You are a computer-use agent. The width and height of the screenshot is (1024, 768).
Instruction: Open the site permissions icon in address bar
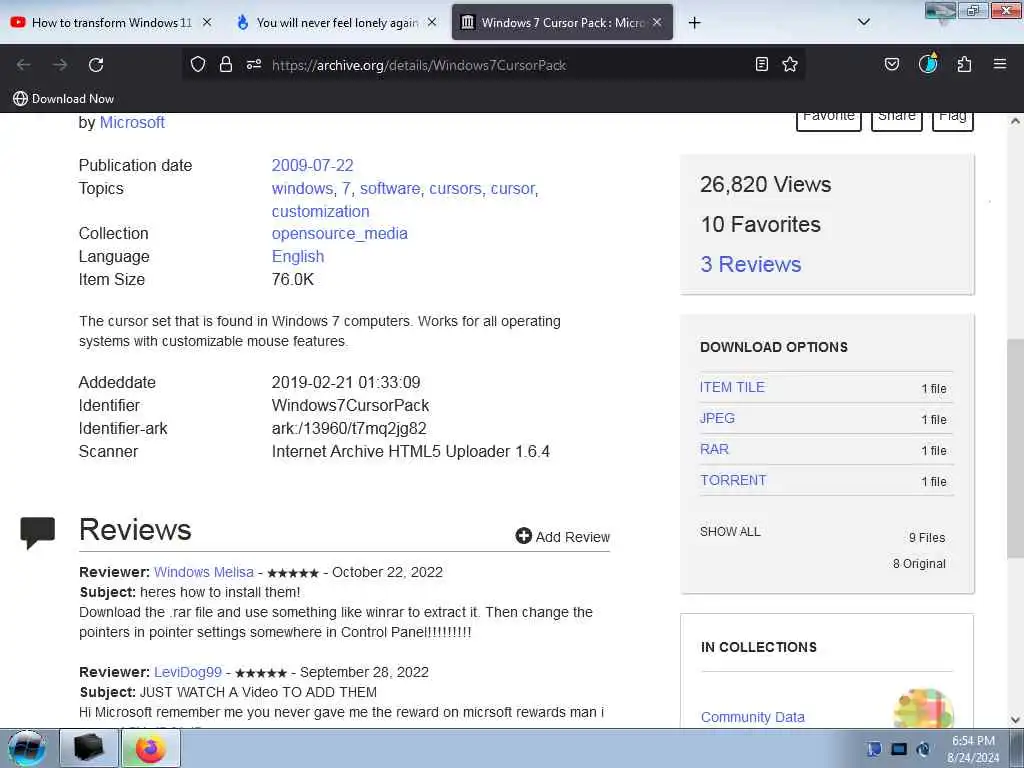[x=254, y=64]
